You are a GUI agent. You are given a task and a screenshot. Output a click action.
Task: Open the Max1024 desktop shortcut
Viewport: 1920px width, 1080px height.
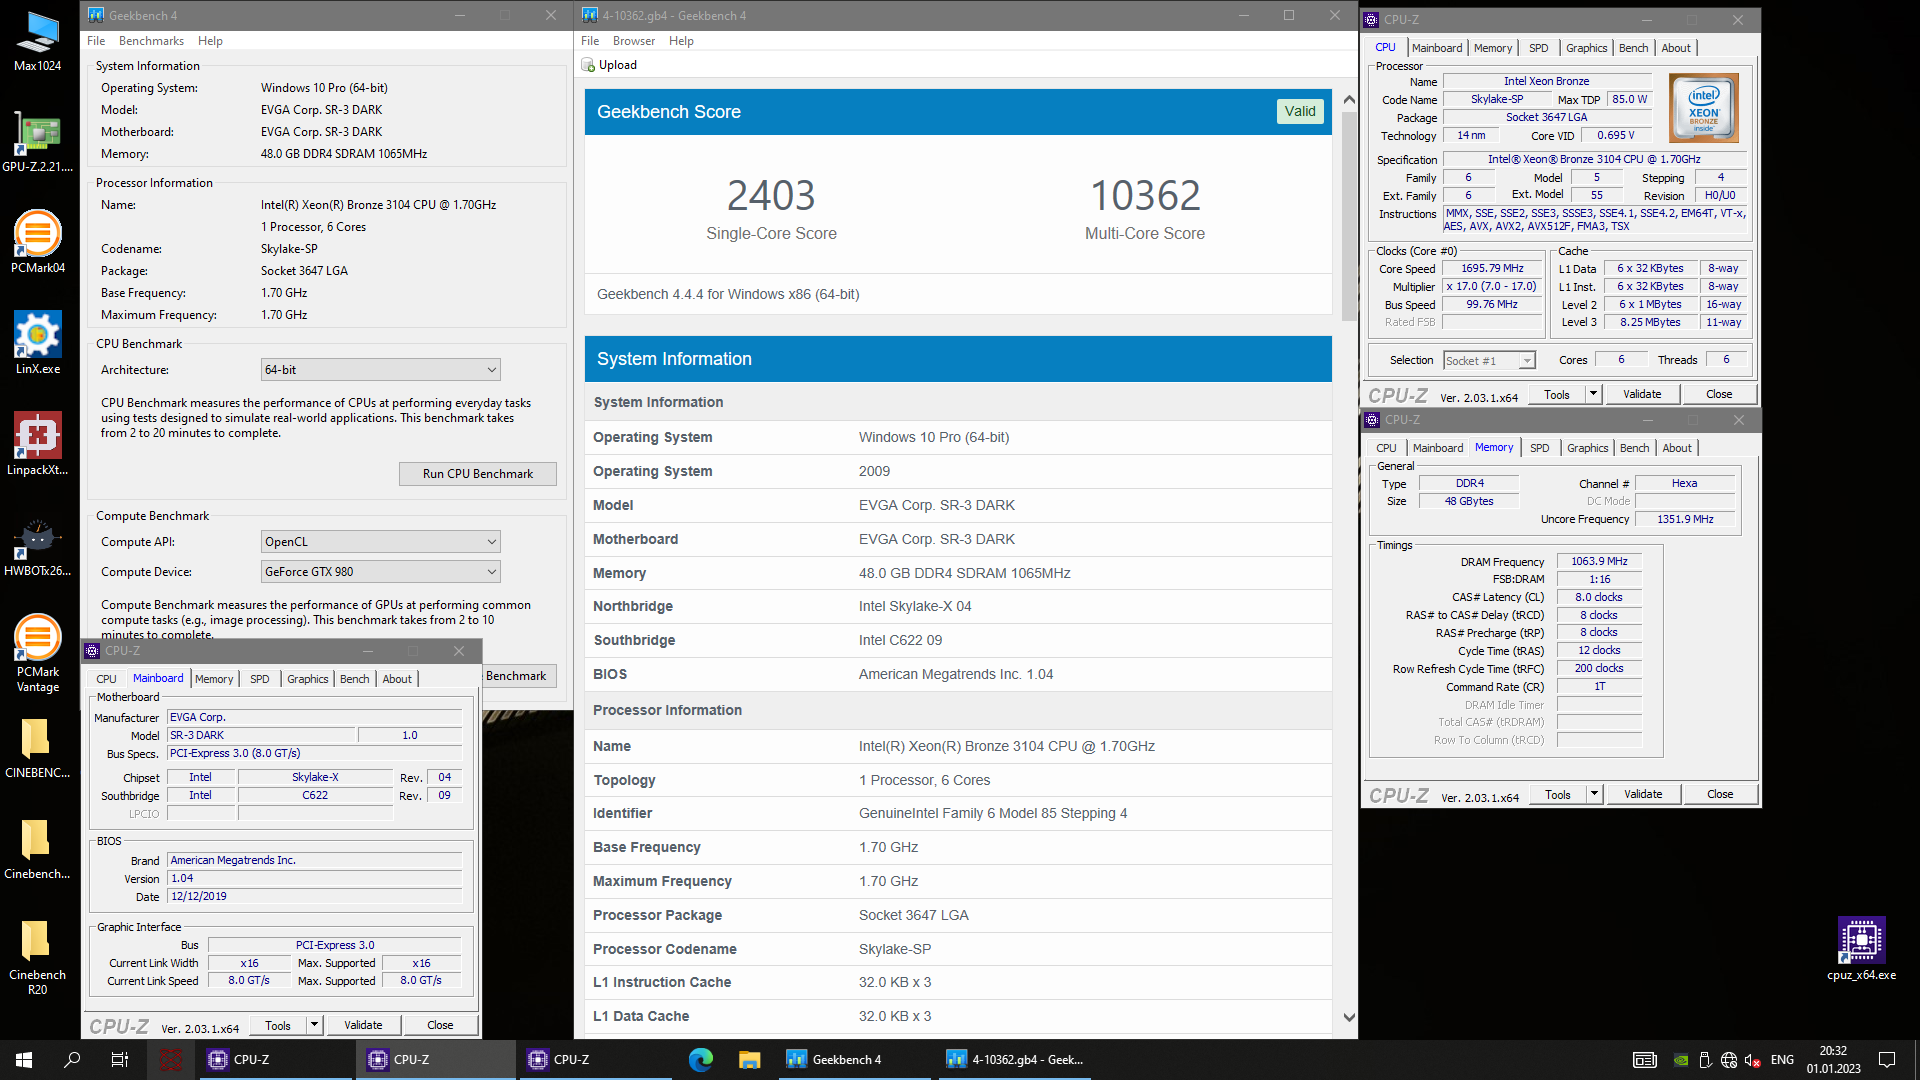pos(37,41)
